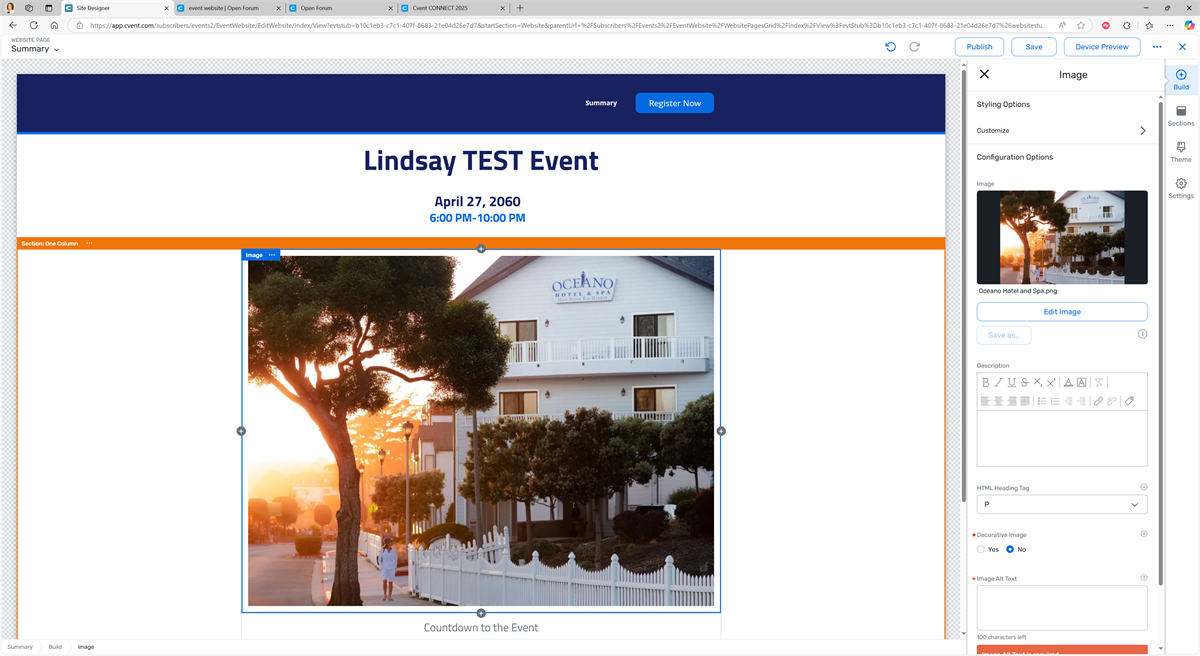Open Section One Column options ellipsis
The width and height of the screenshot is (1200, 656).
coord(89,243)
